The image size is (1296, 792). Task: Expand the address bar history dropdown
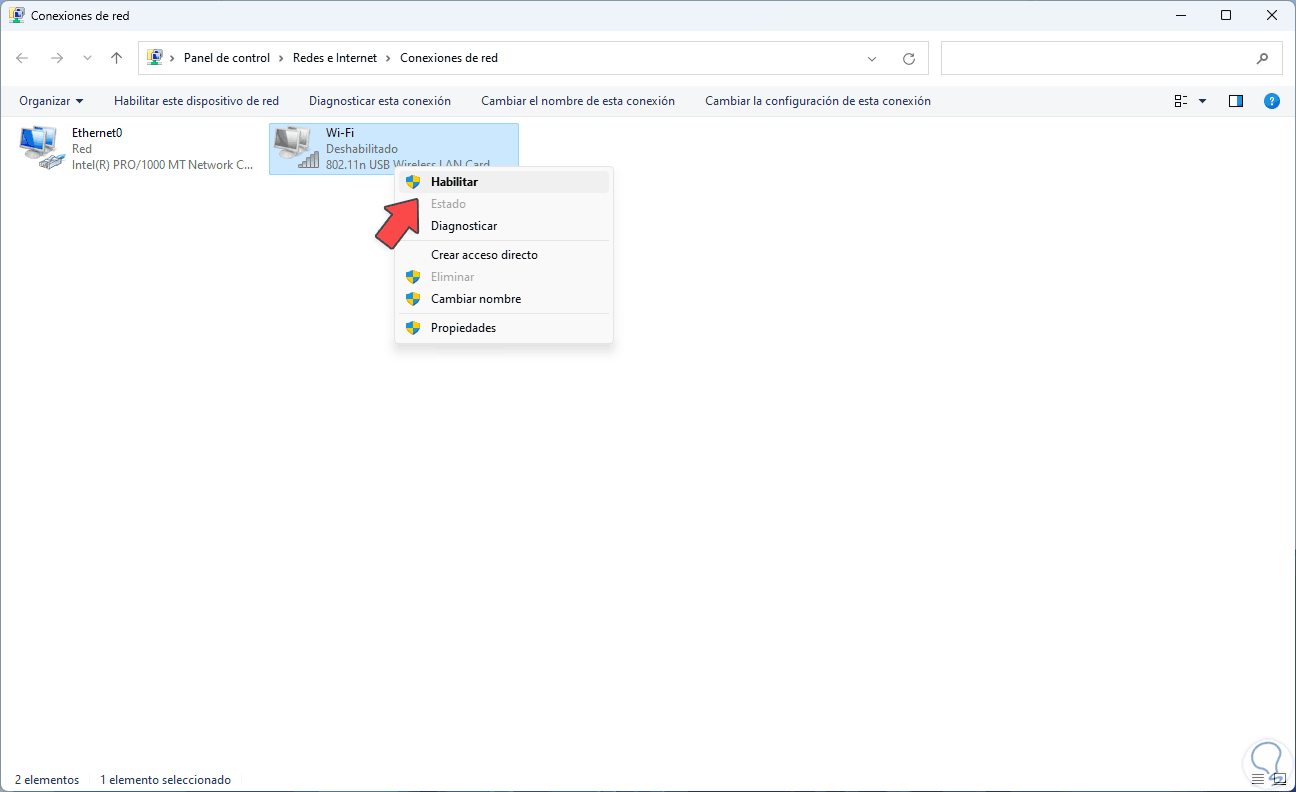(x=873, y=58)
